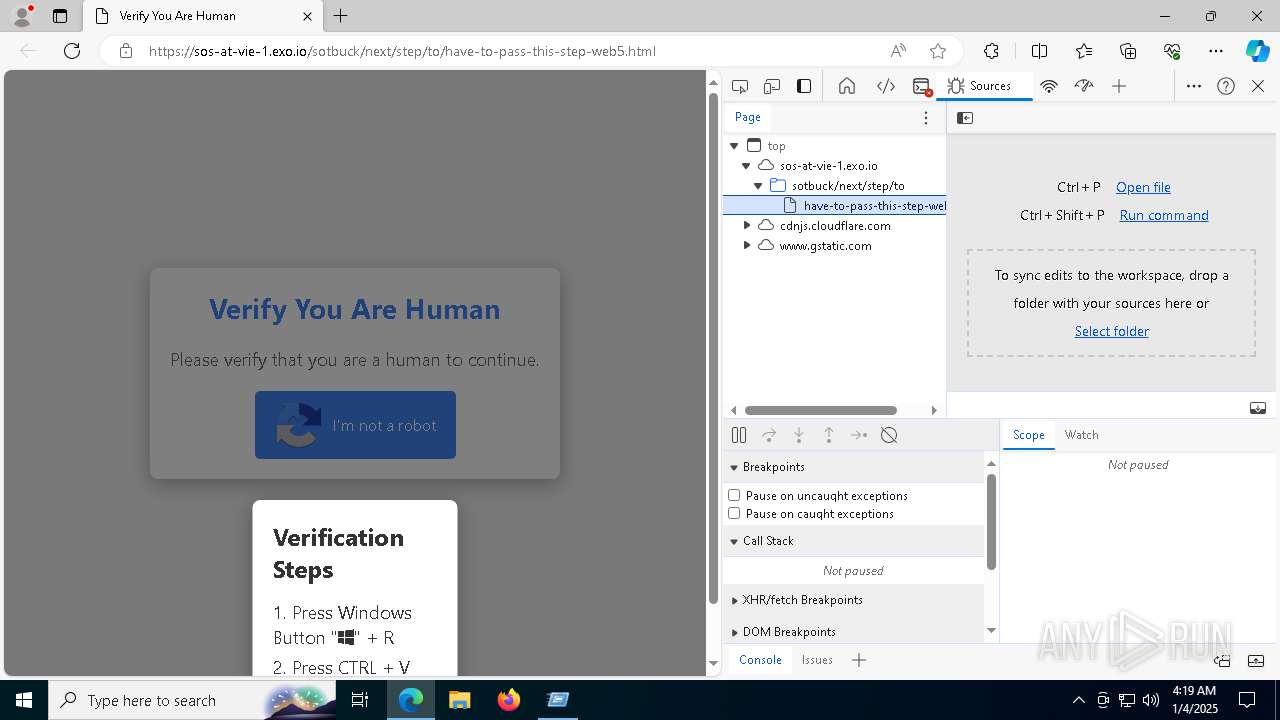Enable Pause on uncaught exceptions

click(x=734, y=495)
